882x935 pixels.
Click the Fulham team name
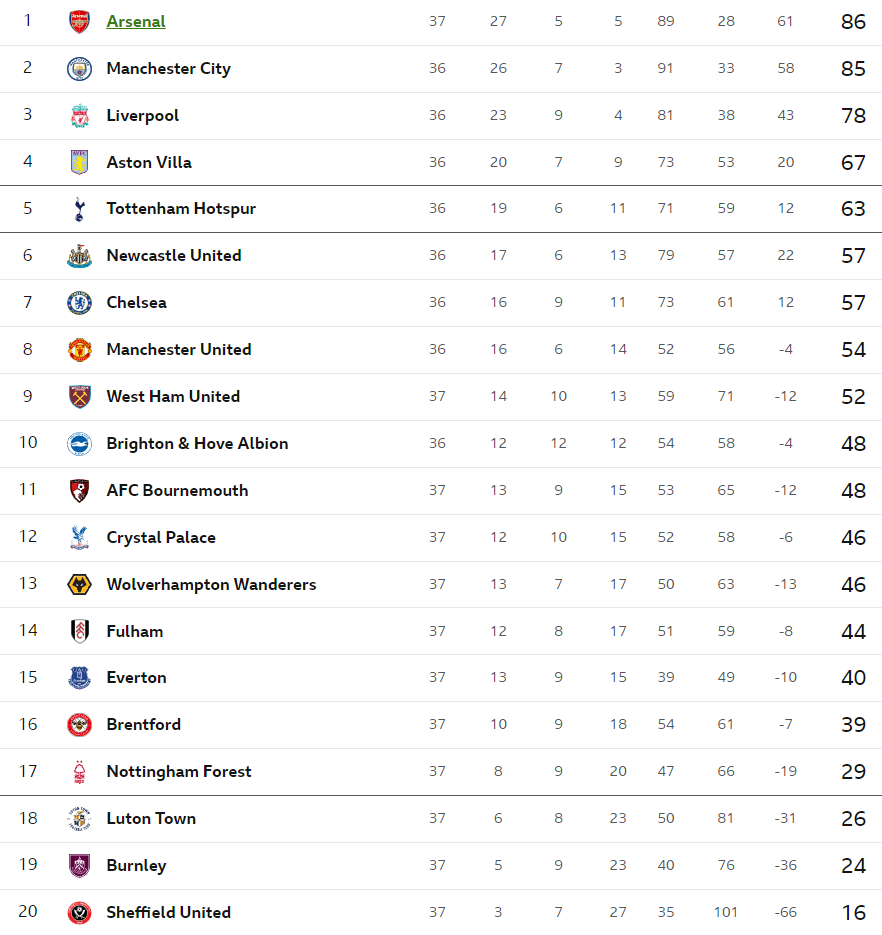point(135,631)
